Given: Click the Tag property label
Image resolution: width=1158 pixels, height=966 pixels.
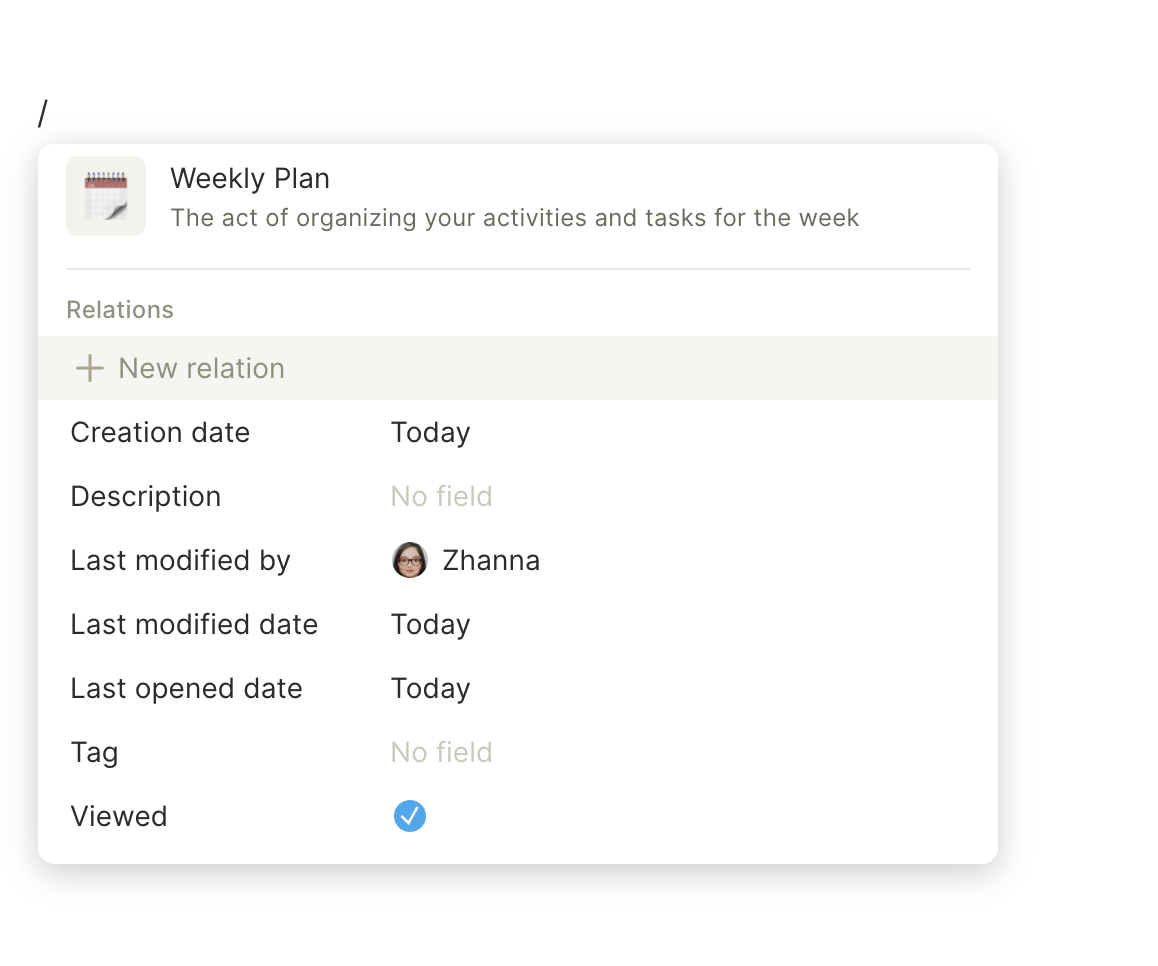Looking at the screenshot, I should 95,753.
